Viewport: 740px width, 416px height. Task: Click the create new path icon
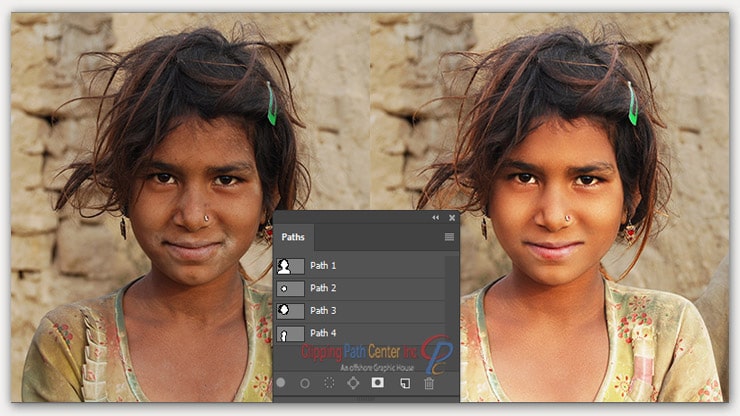coord(405,382)
